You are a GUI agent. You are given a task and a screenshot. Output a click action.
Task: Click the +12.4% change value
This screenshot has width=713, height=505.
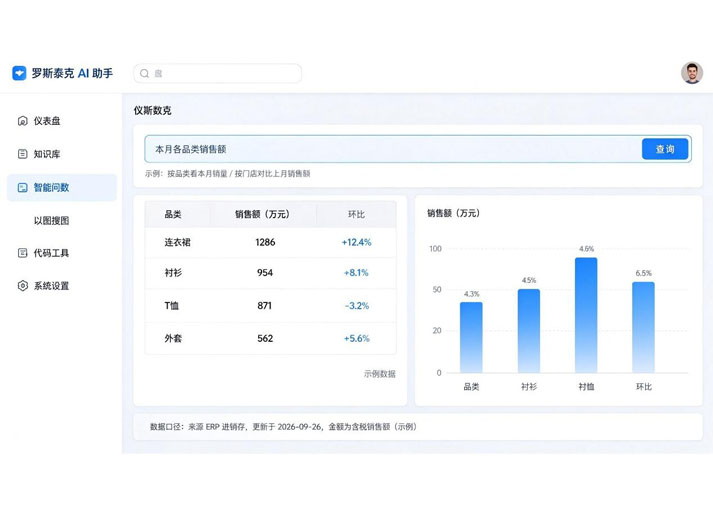356,242
